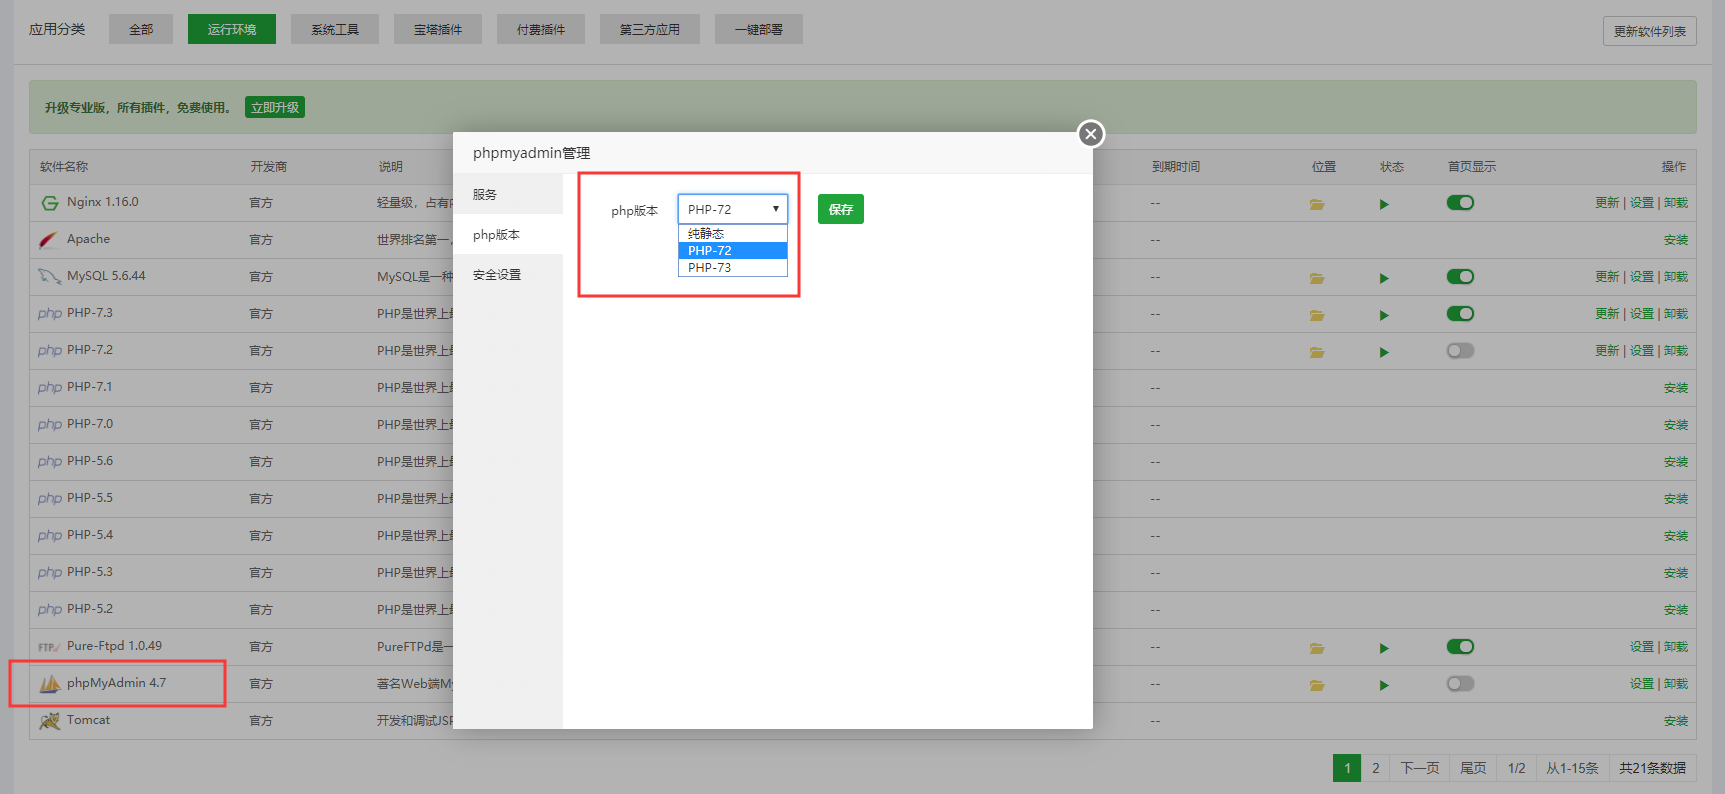The image size is (1725, 794).
Task: Select the 宝塔插件 category tab
Action: pyautogui.click(x=438, y=29)
